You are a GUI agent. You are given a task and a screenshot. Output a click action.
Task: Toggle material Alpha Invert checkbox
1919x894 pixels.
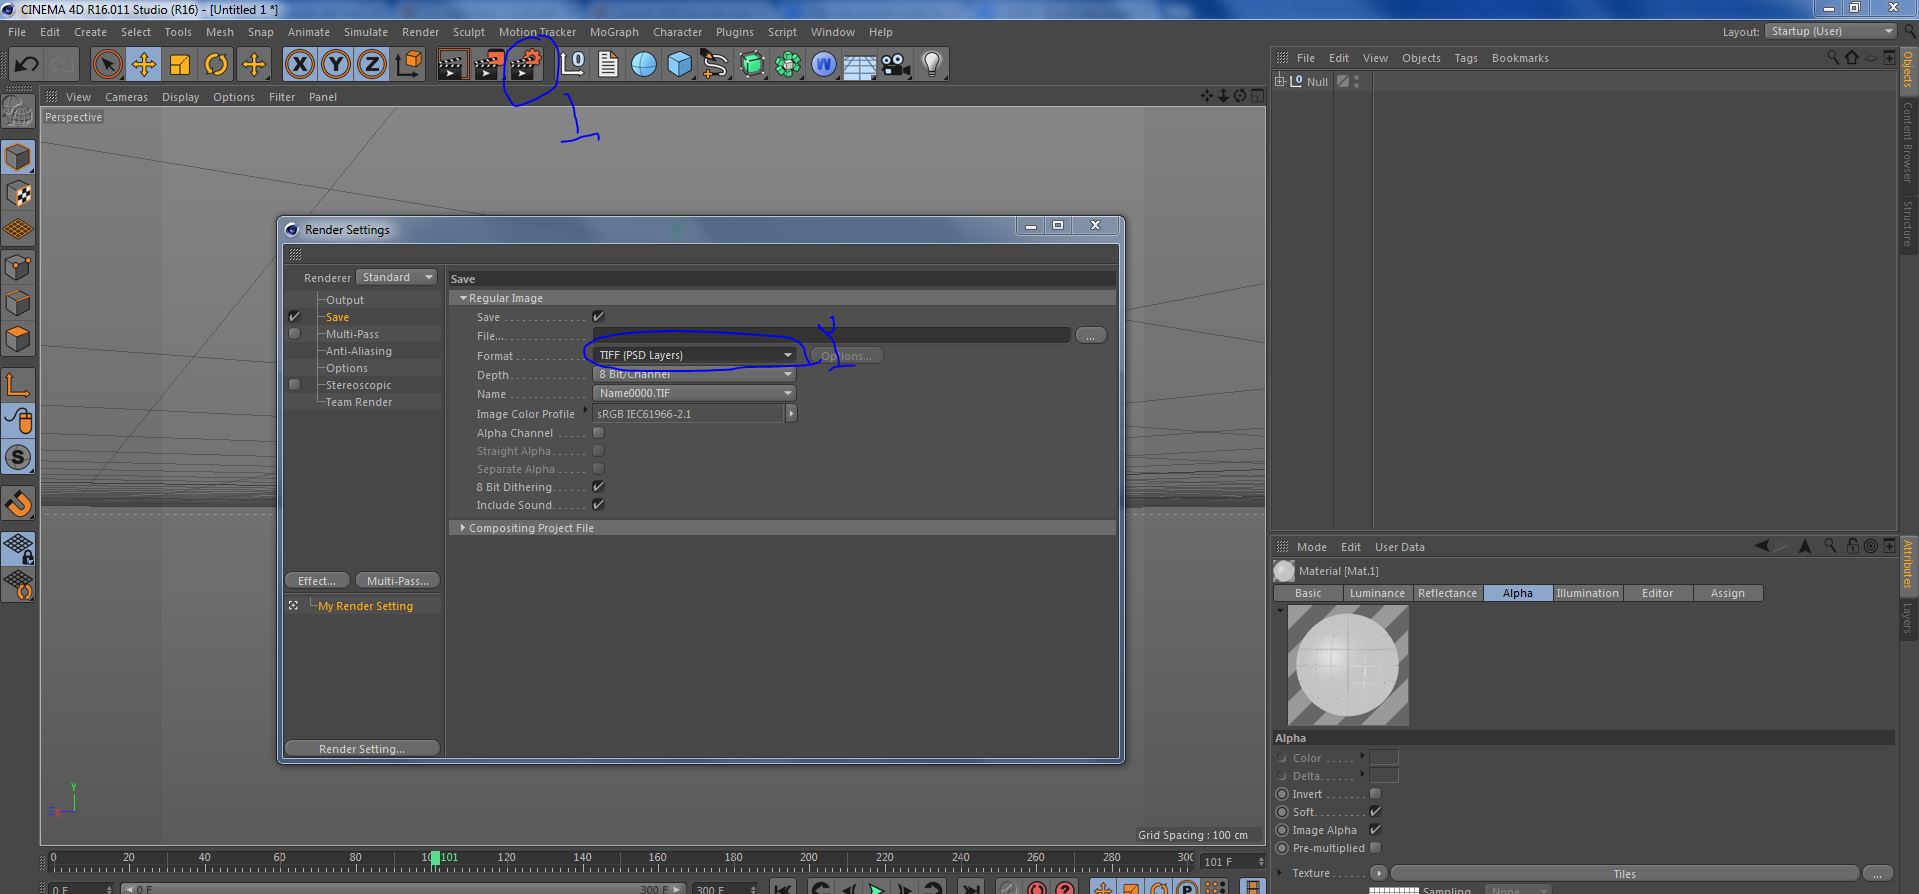pyautogui.click(x=1375, y=794)
